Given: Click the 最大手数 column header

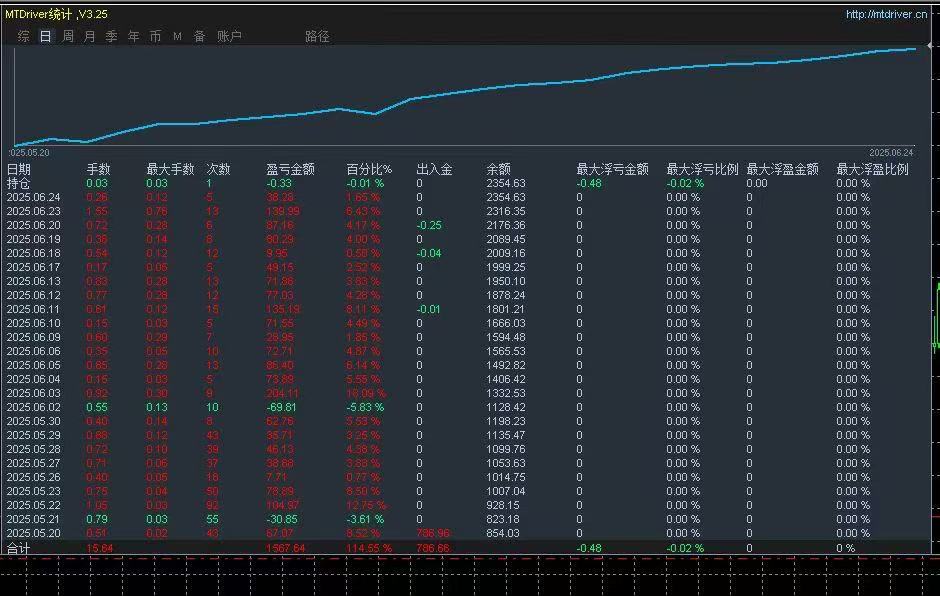Looking at the screenshot, I should [170, 169].
